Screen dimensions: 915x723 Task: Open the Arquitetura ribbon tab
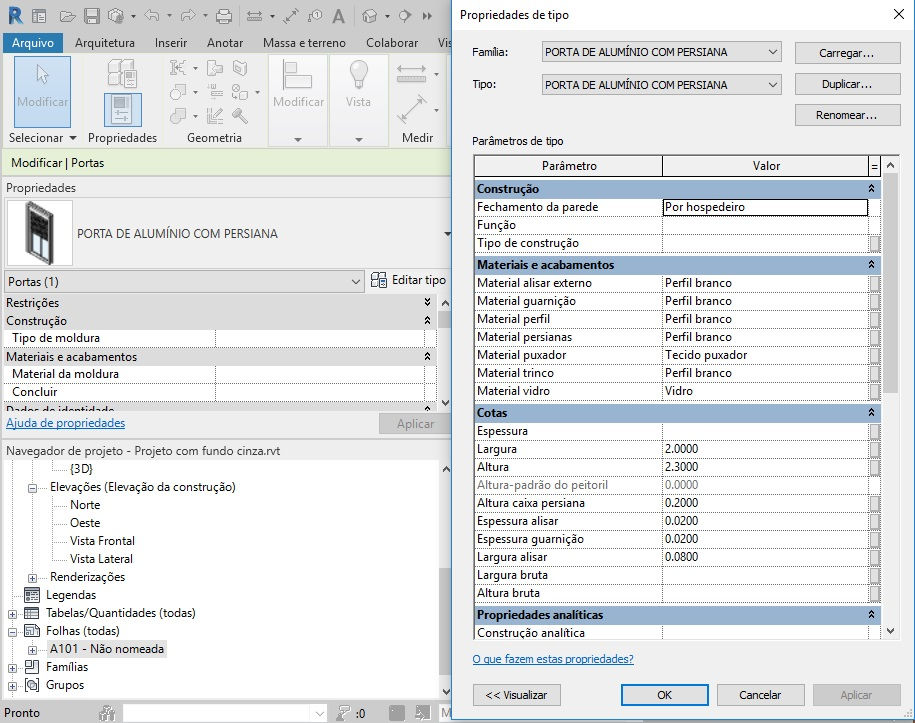104,43
